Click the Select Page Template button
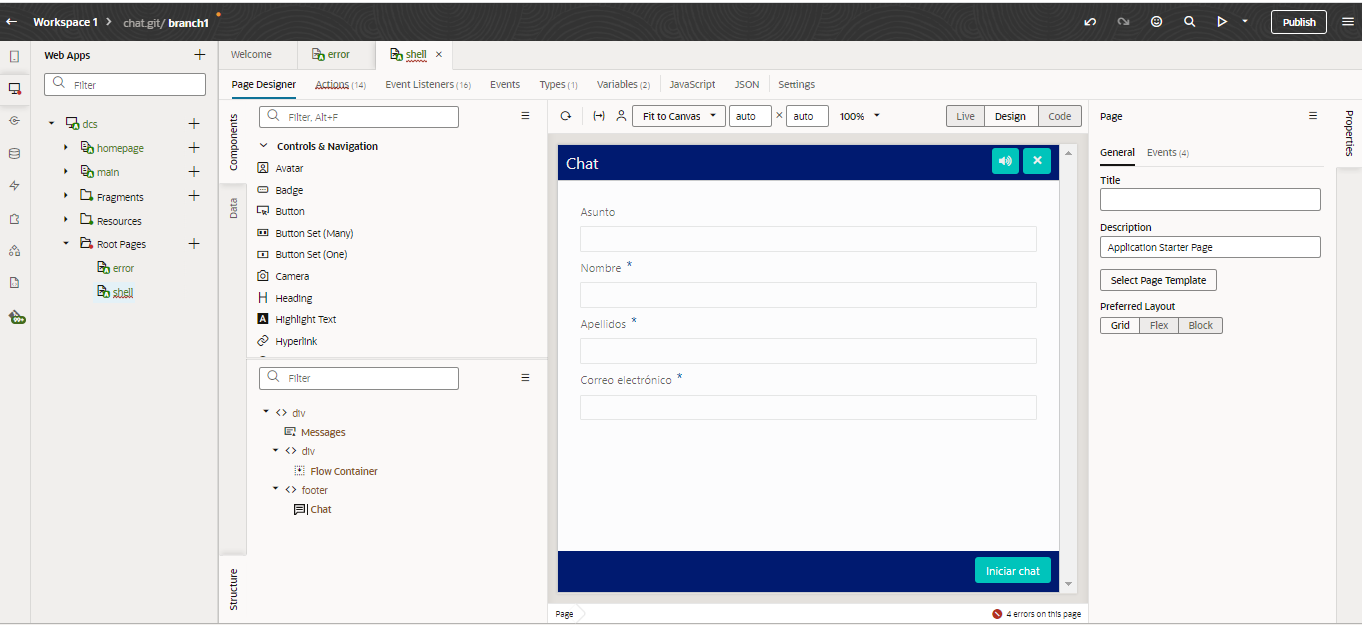The height and width of the screenshot is (625, 1362). (x=1158, y=280)
